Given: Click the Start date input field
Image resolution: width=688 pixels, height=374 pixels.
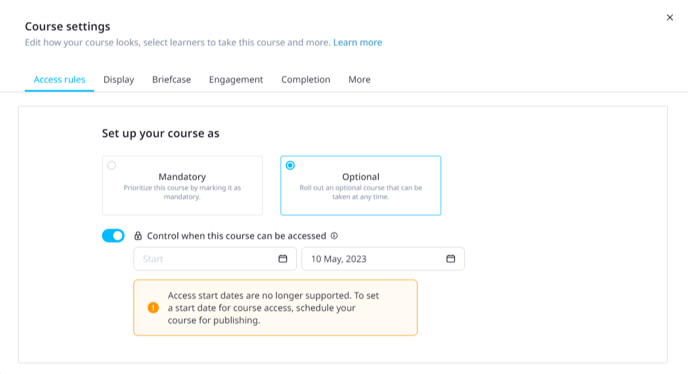Looking at the screenshot, I should tap(215, 259).
